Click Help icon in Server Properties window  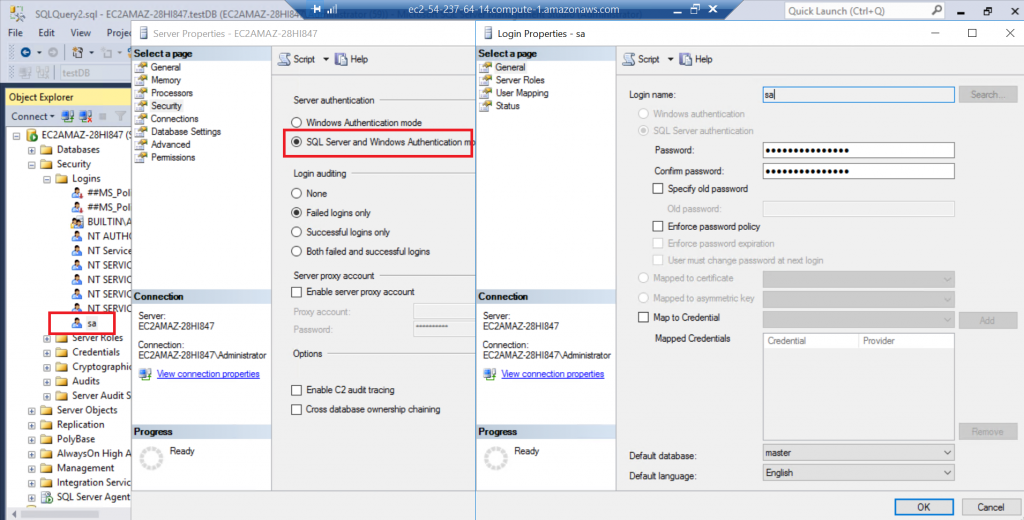341,59
